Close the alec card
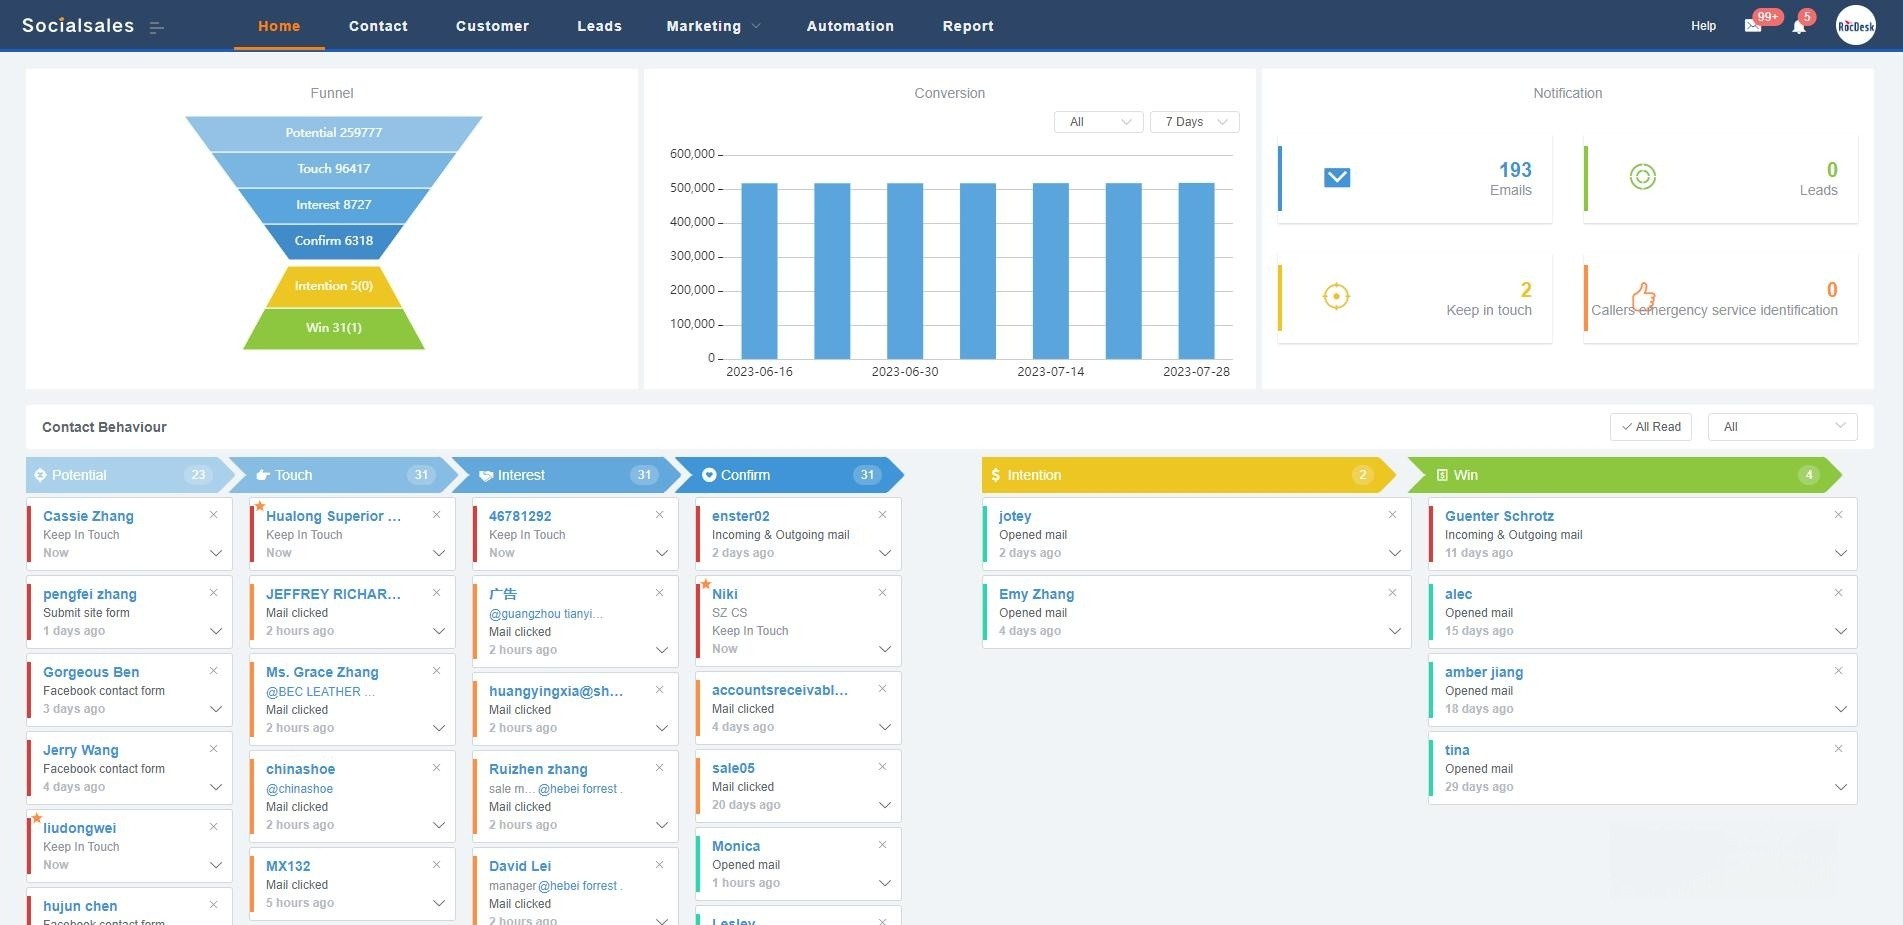This screenshot has height=925, width=1903. pyautogui.click(x=1838, y=593)
